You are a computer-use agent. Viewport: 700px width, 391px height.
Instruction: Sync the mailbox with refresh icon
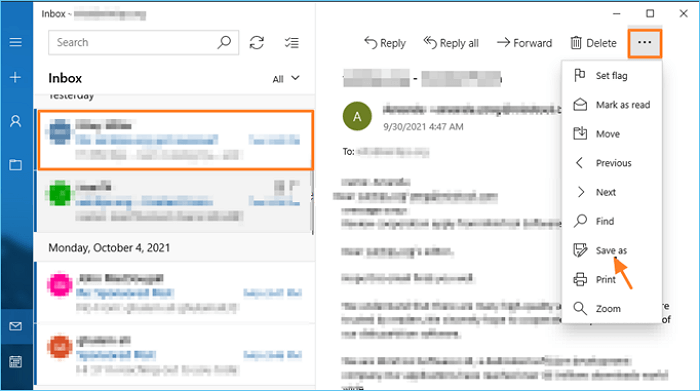tap(257, 43)
